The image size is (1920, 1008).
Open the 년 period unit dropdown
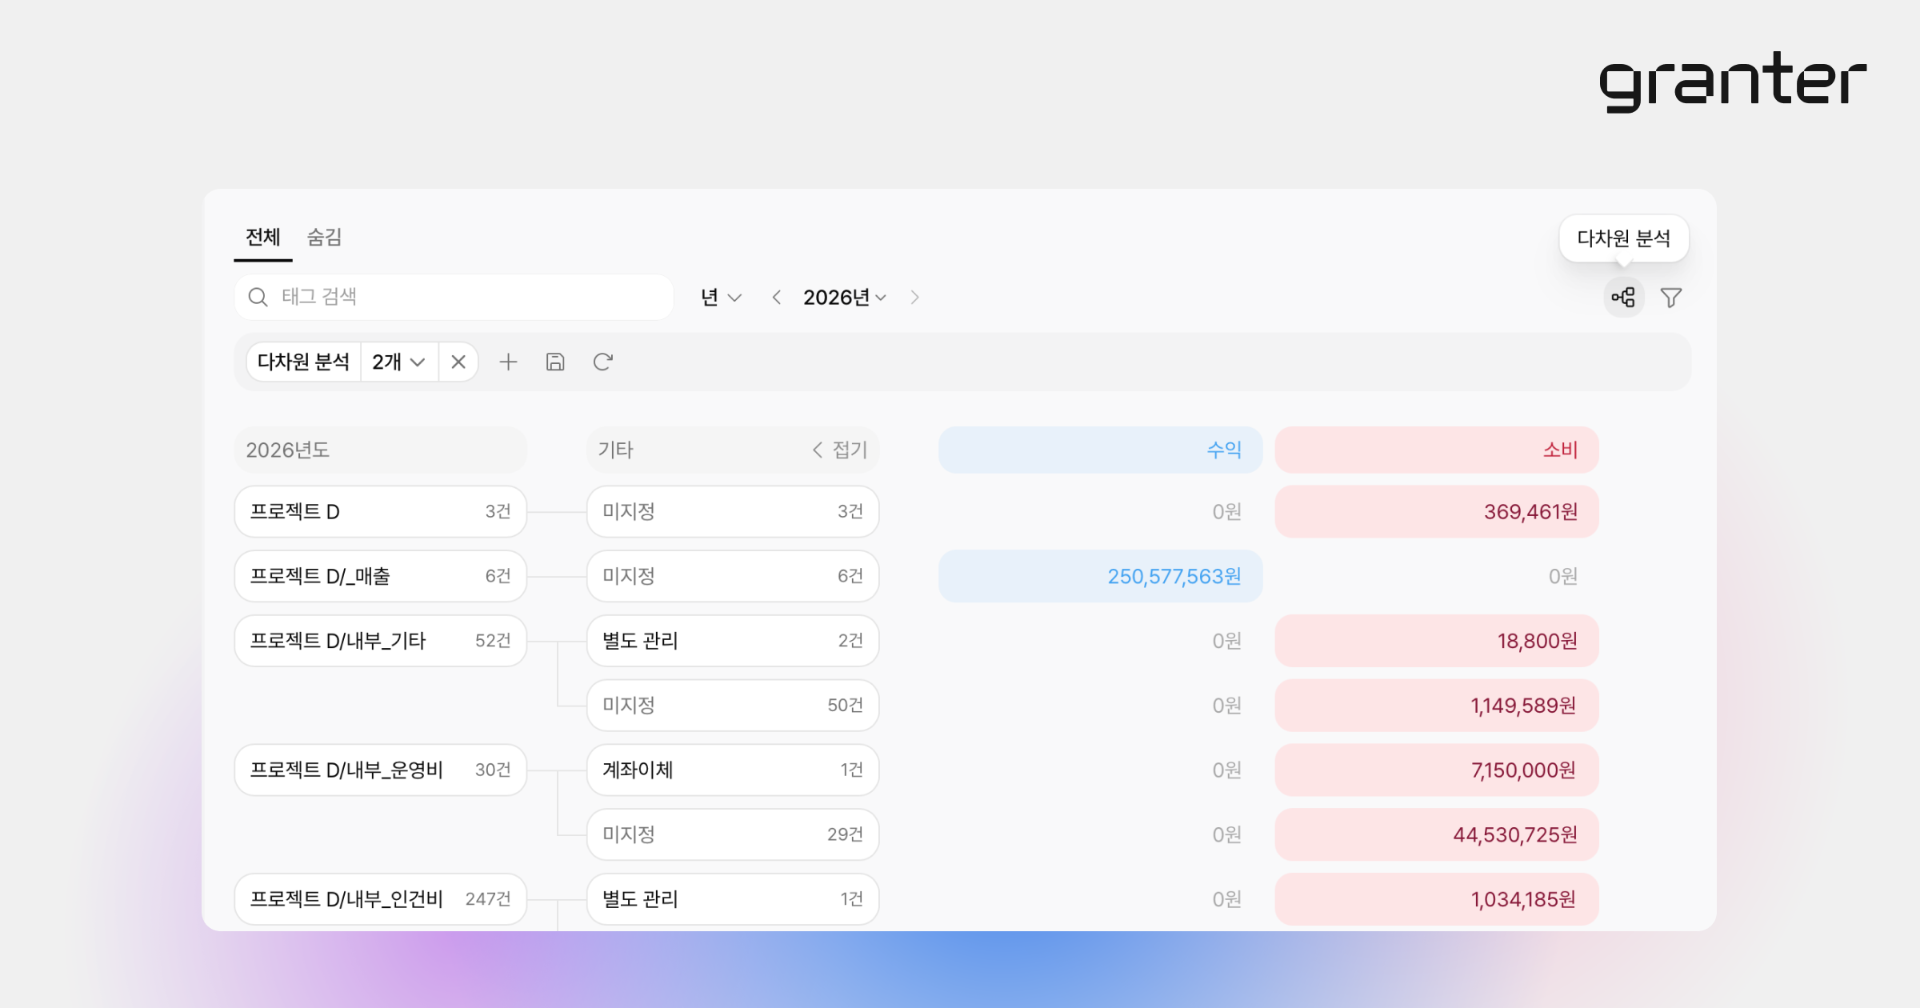[721, 297]
